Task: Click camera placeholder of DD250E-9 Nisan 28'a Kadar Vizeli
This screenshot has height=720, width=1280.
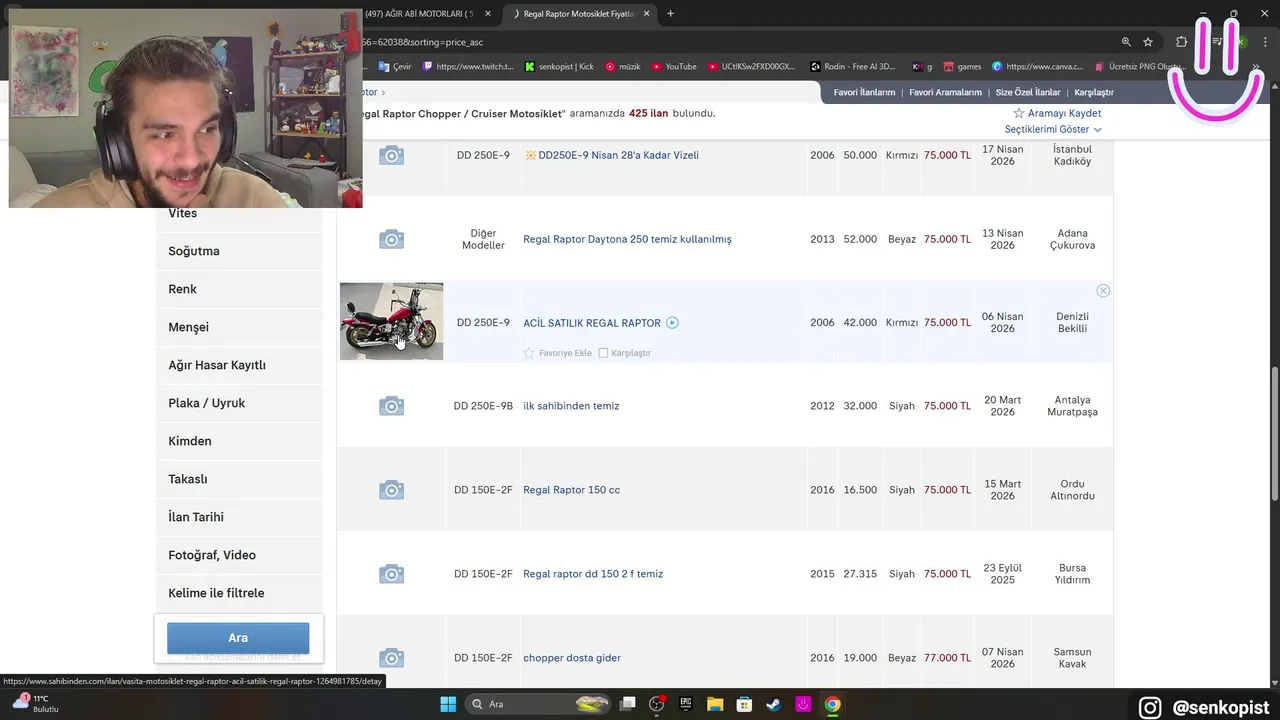Action: tap(391, 155)
